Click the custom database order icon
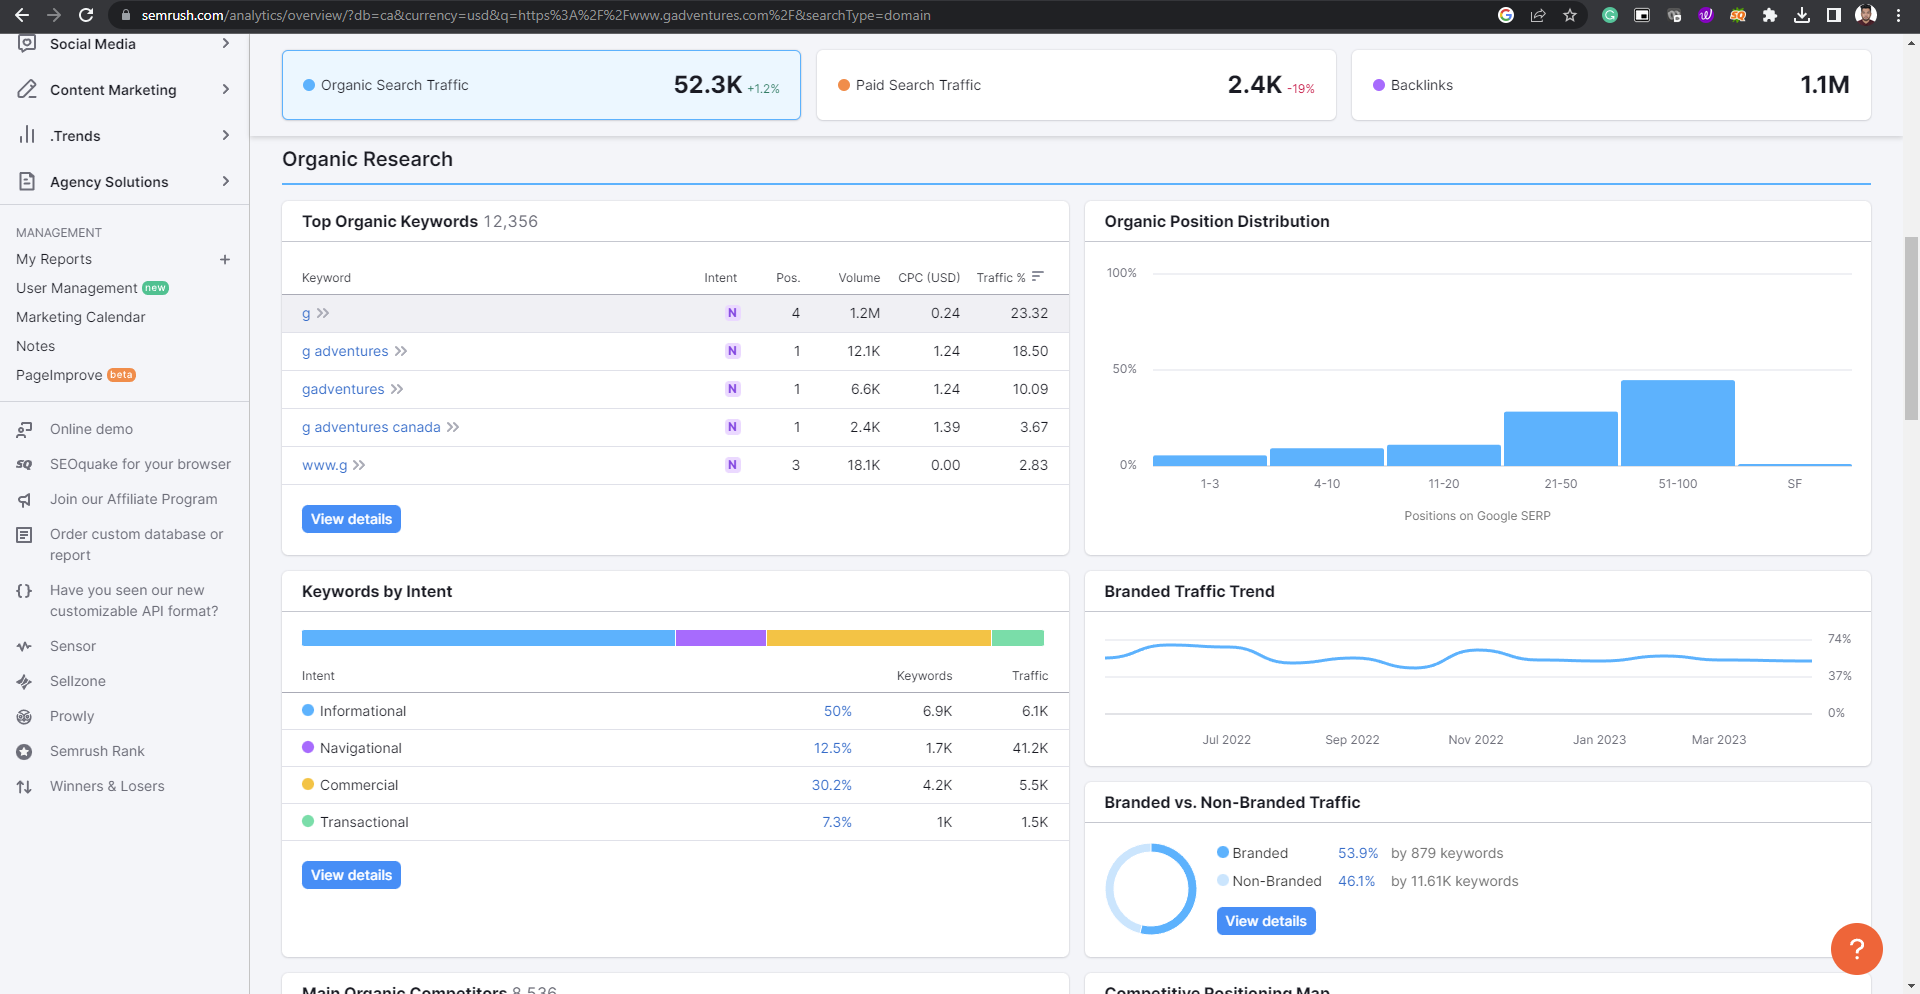This screenshot has height=994, width=1920. click(x=25, y=535)
